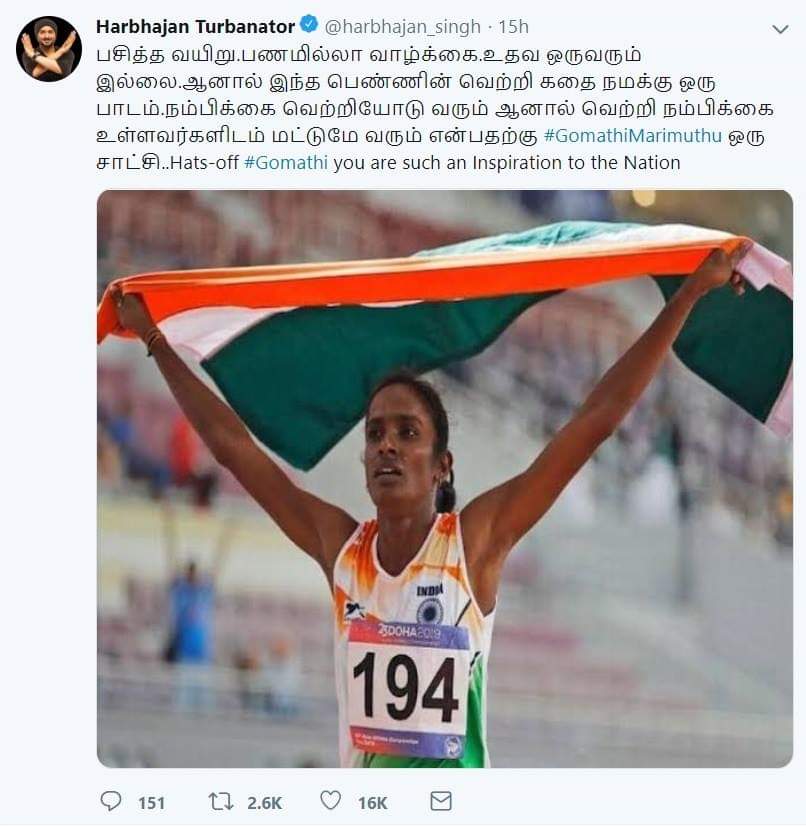Click the English line "Inspiration to the Nation"
Image resolution: width=806 pixels, height=827 pixels.
(x=576, y=162)
